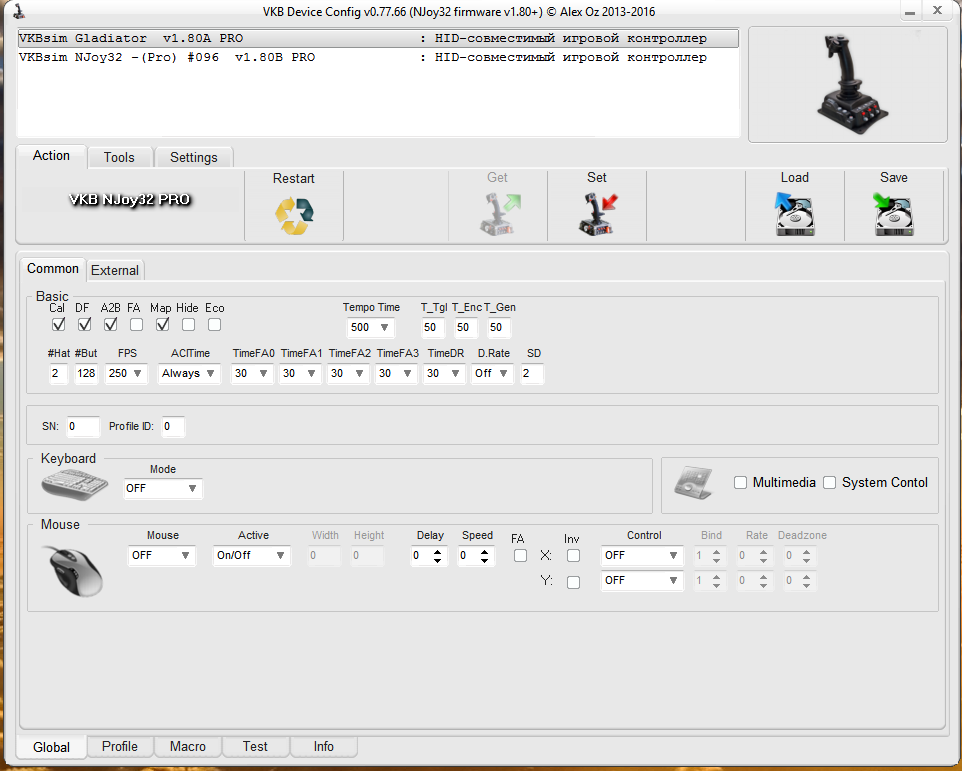
Task: Click the grayed Get joystick icon
Action: (499, 214)
